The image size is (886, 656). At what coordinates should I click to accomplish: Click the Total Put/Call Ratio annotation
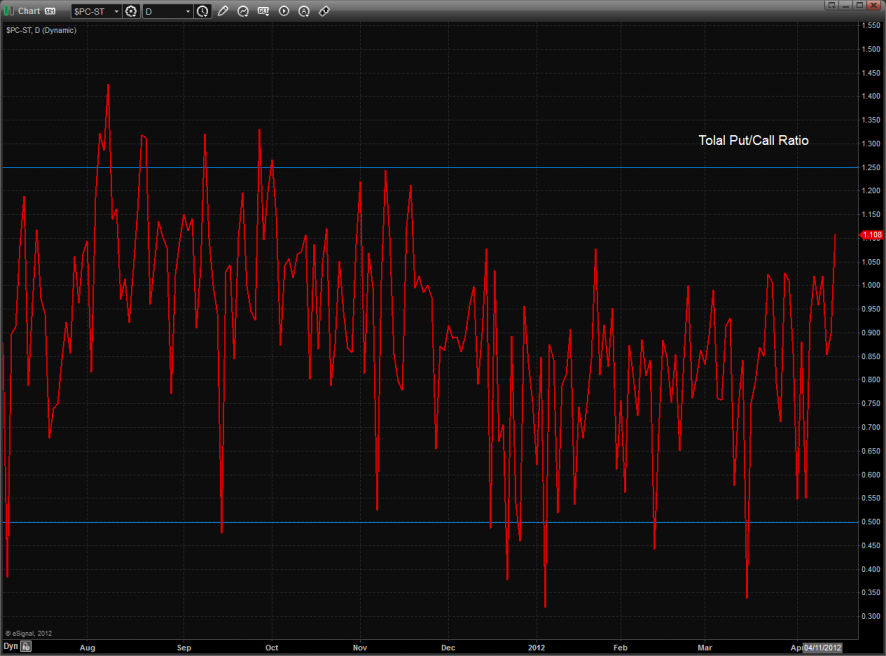point(753,141)
